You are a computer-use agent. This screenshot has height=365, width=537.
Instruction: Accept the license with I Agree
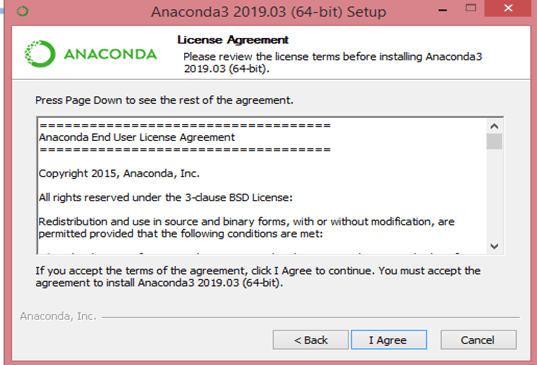[x=389, y=340]
